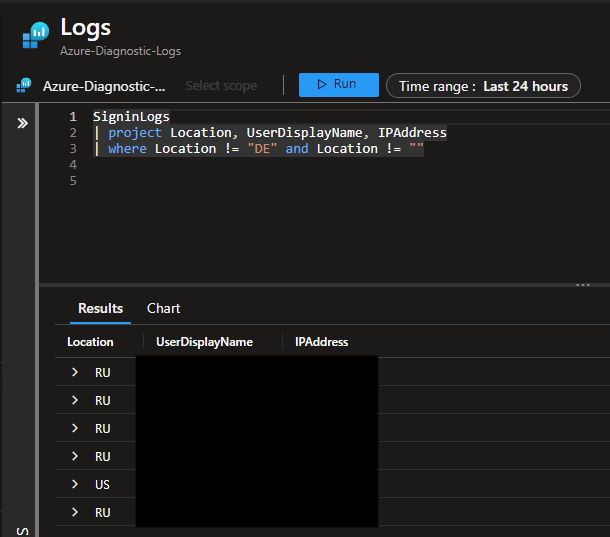The height and width of the screenshot is (537, 610).
Task: Expand the last RU result row
Action: (x=75, y=512)
